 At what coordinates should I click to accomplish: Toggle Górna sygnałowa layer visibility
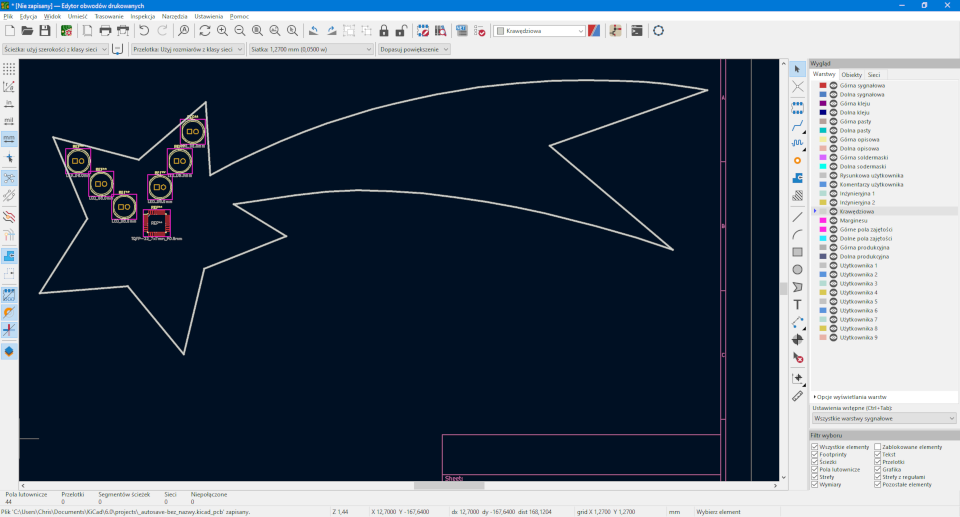coord(833,86)
